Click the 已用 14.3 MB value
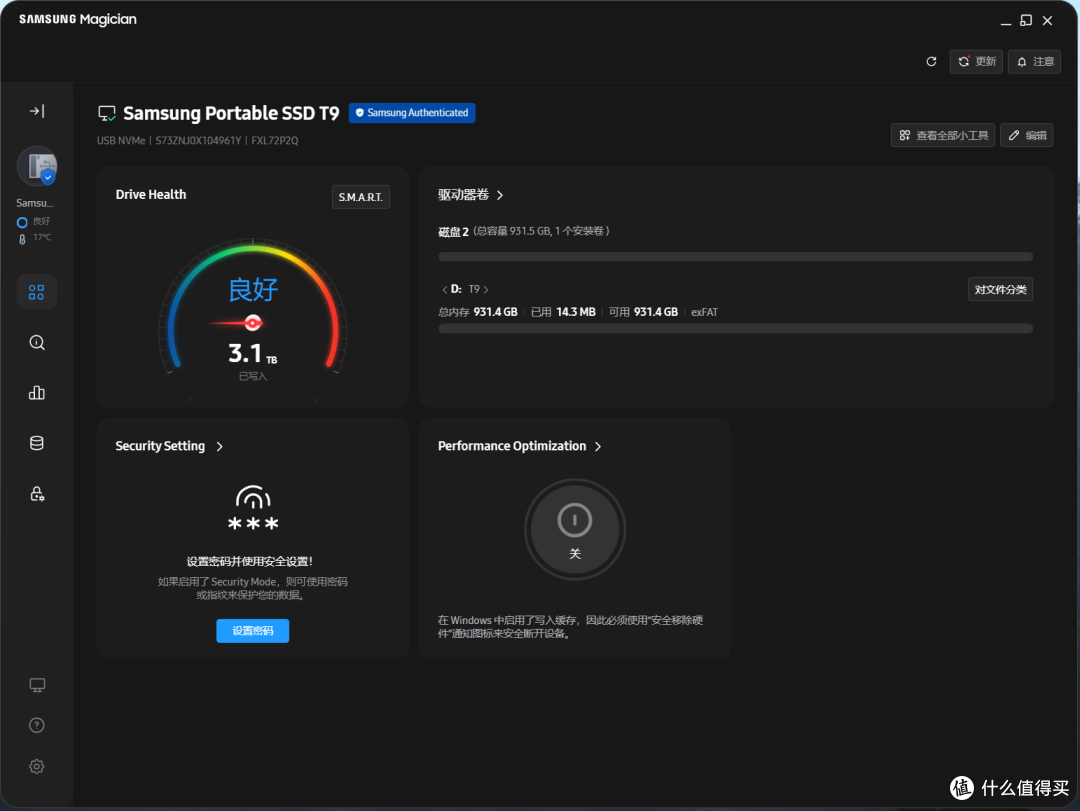The image size is (1080, 811). pyautogui.click(x=563, y=312)
